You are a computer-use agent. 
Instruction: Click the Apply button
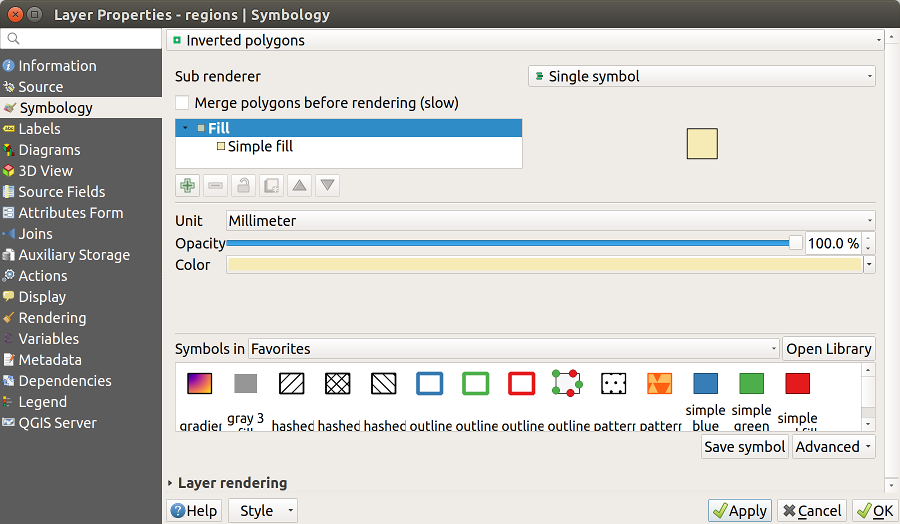coord(739,511)
